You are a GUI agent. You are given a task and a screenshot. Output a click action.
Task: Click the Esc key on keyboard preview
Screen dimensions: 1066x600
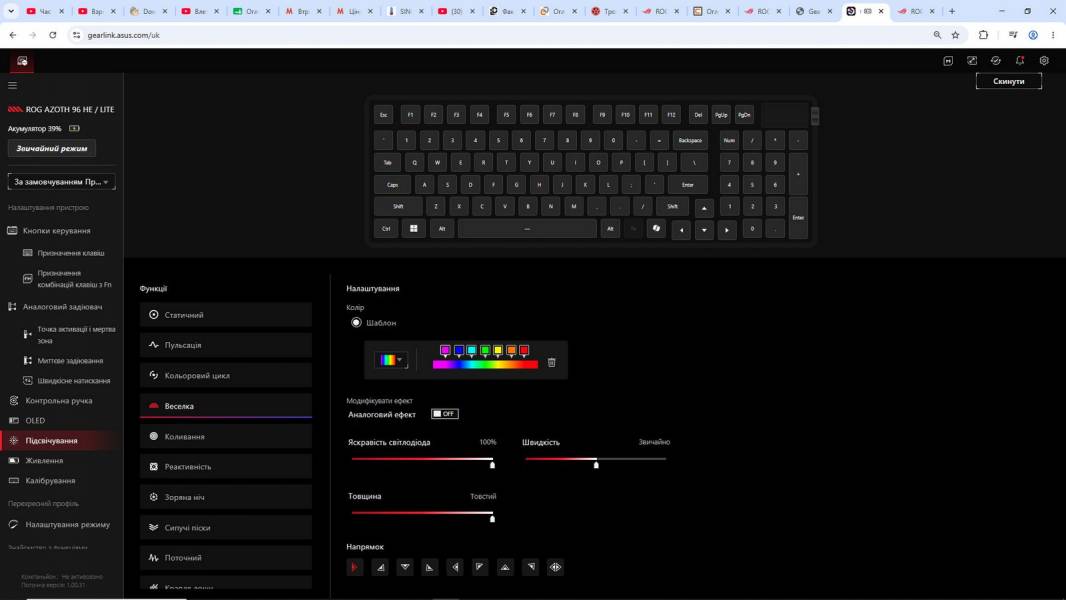click(383, 115)
